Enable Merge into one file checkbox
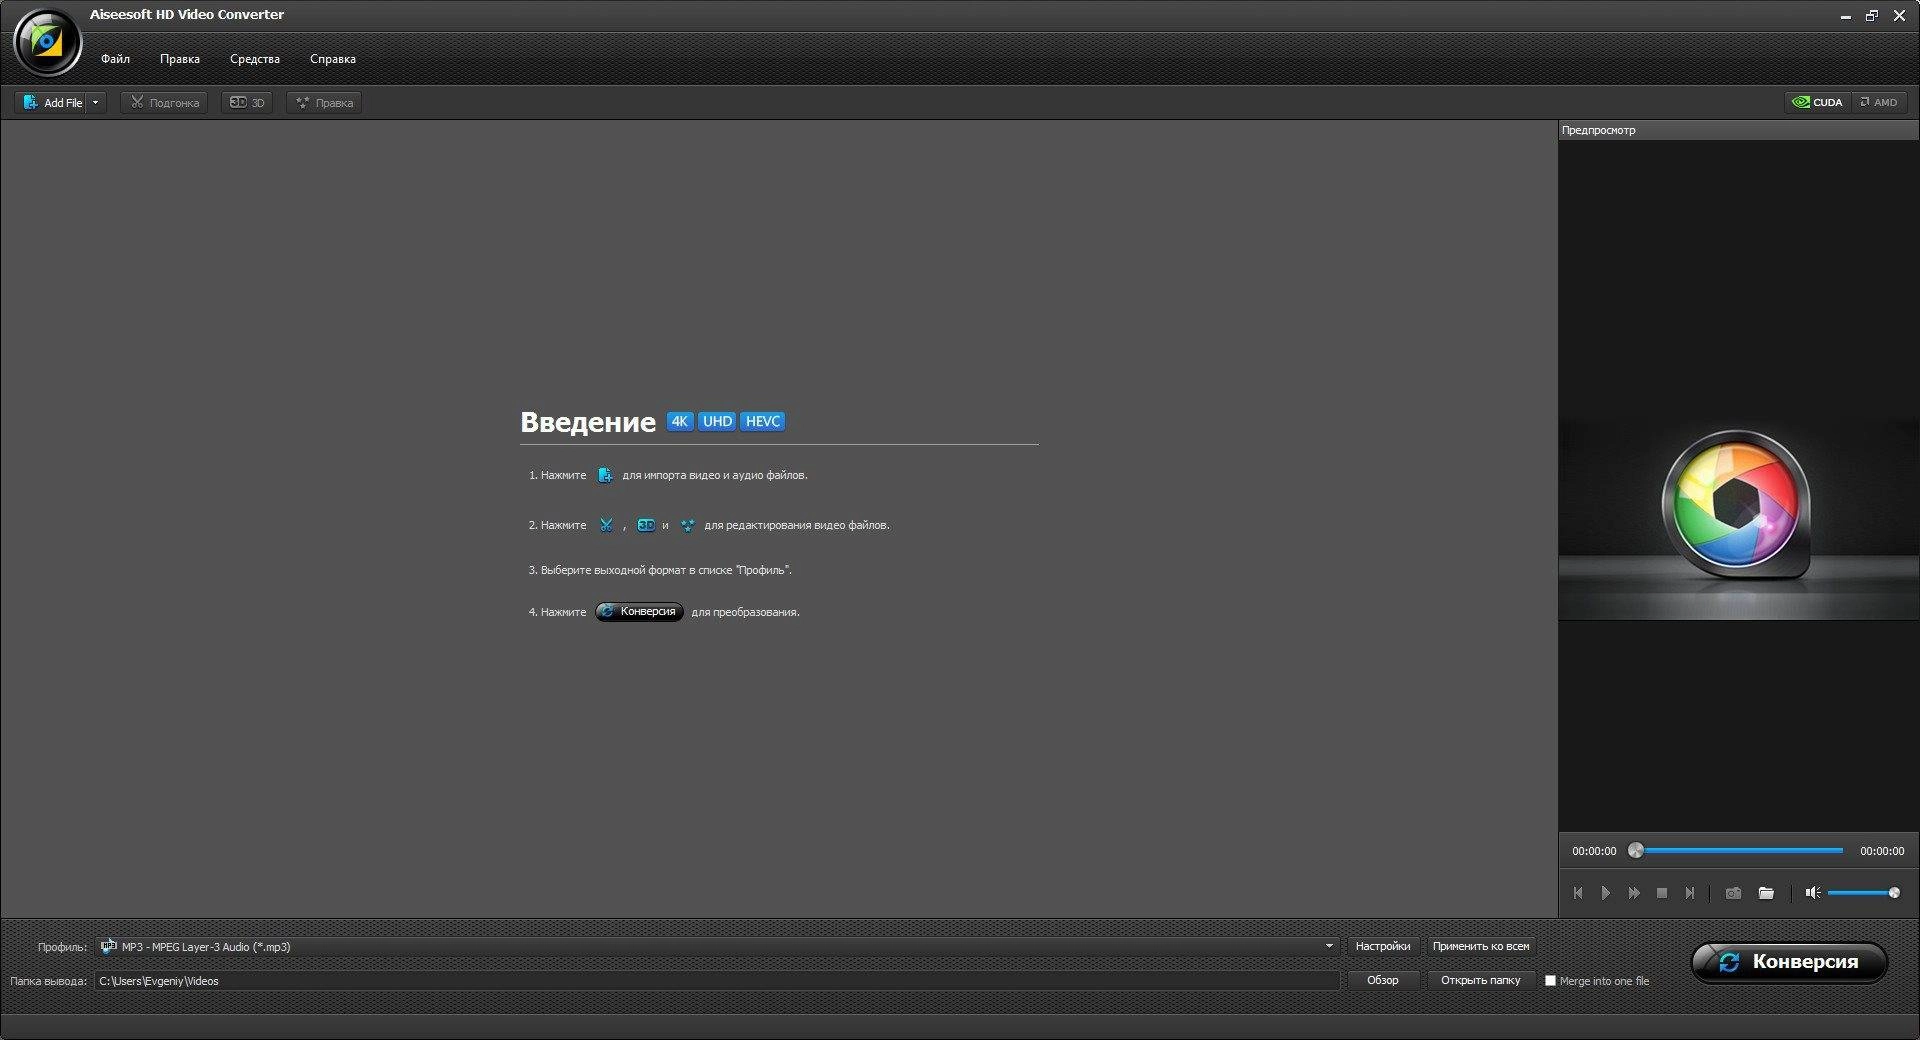The image size is (1920, 1040). pos(1550,981)
